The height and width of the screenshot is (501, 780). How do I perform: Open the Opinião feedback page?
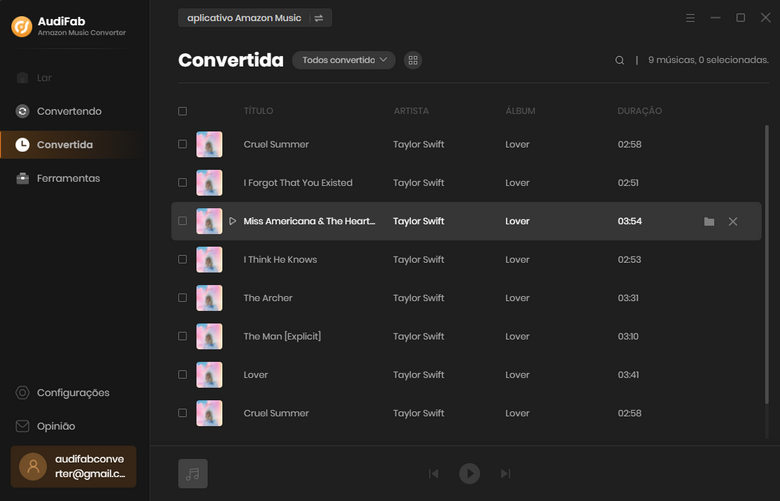coord(75,426)
